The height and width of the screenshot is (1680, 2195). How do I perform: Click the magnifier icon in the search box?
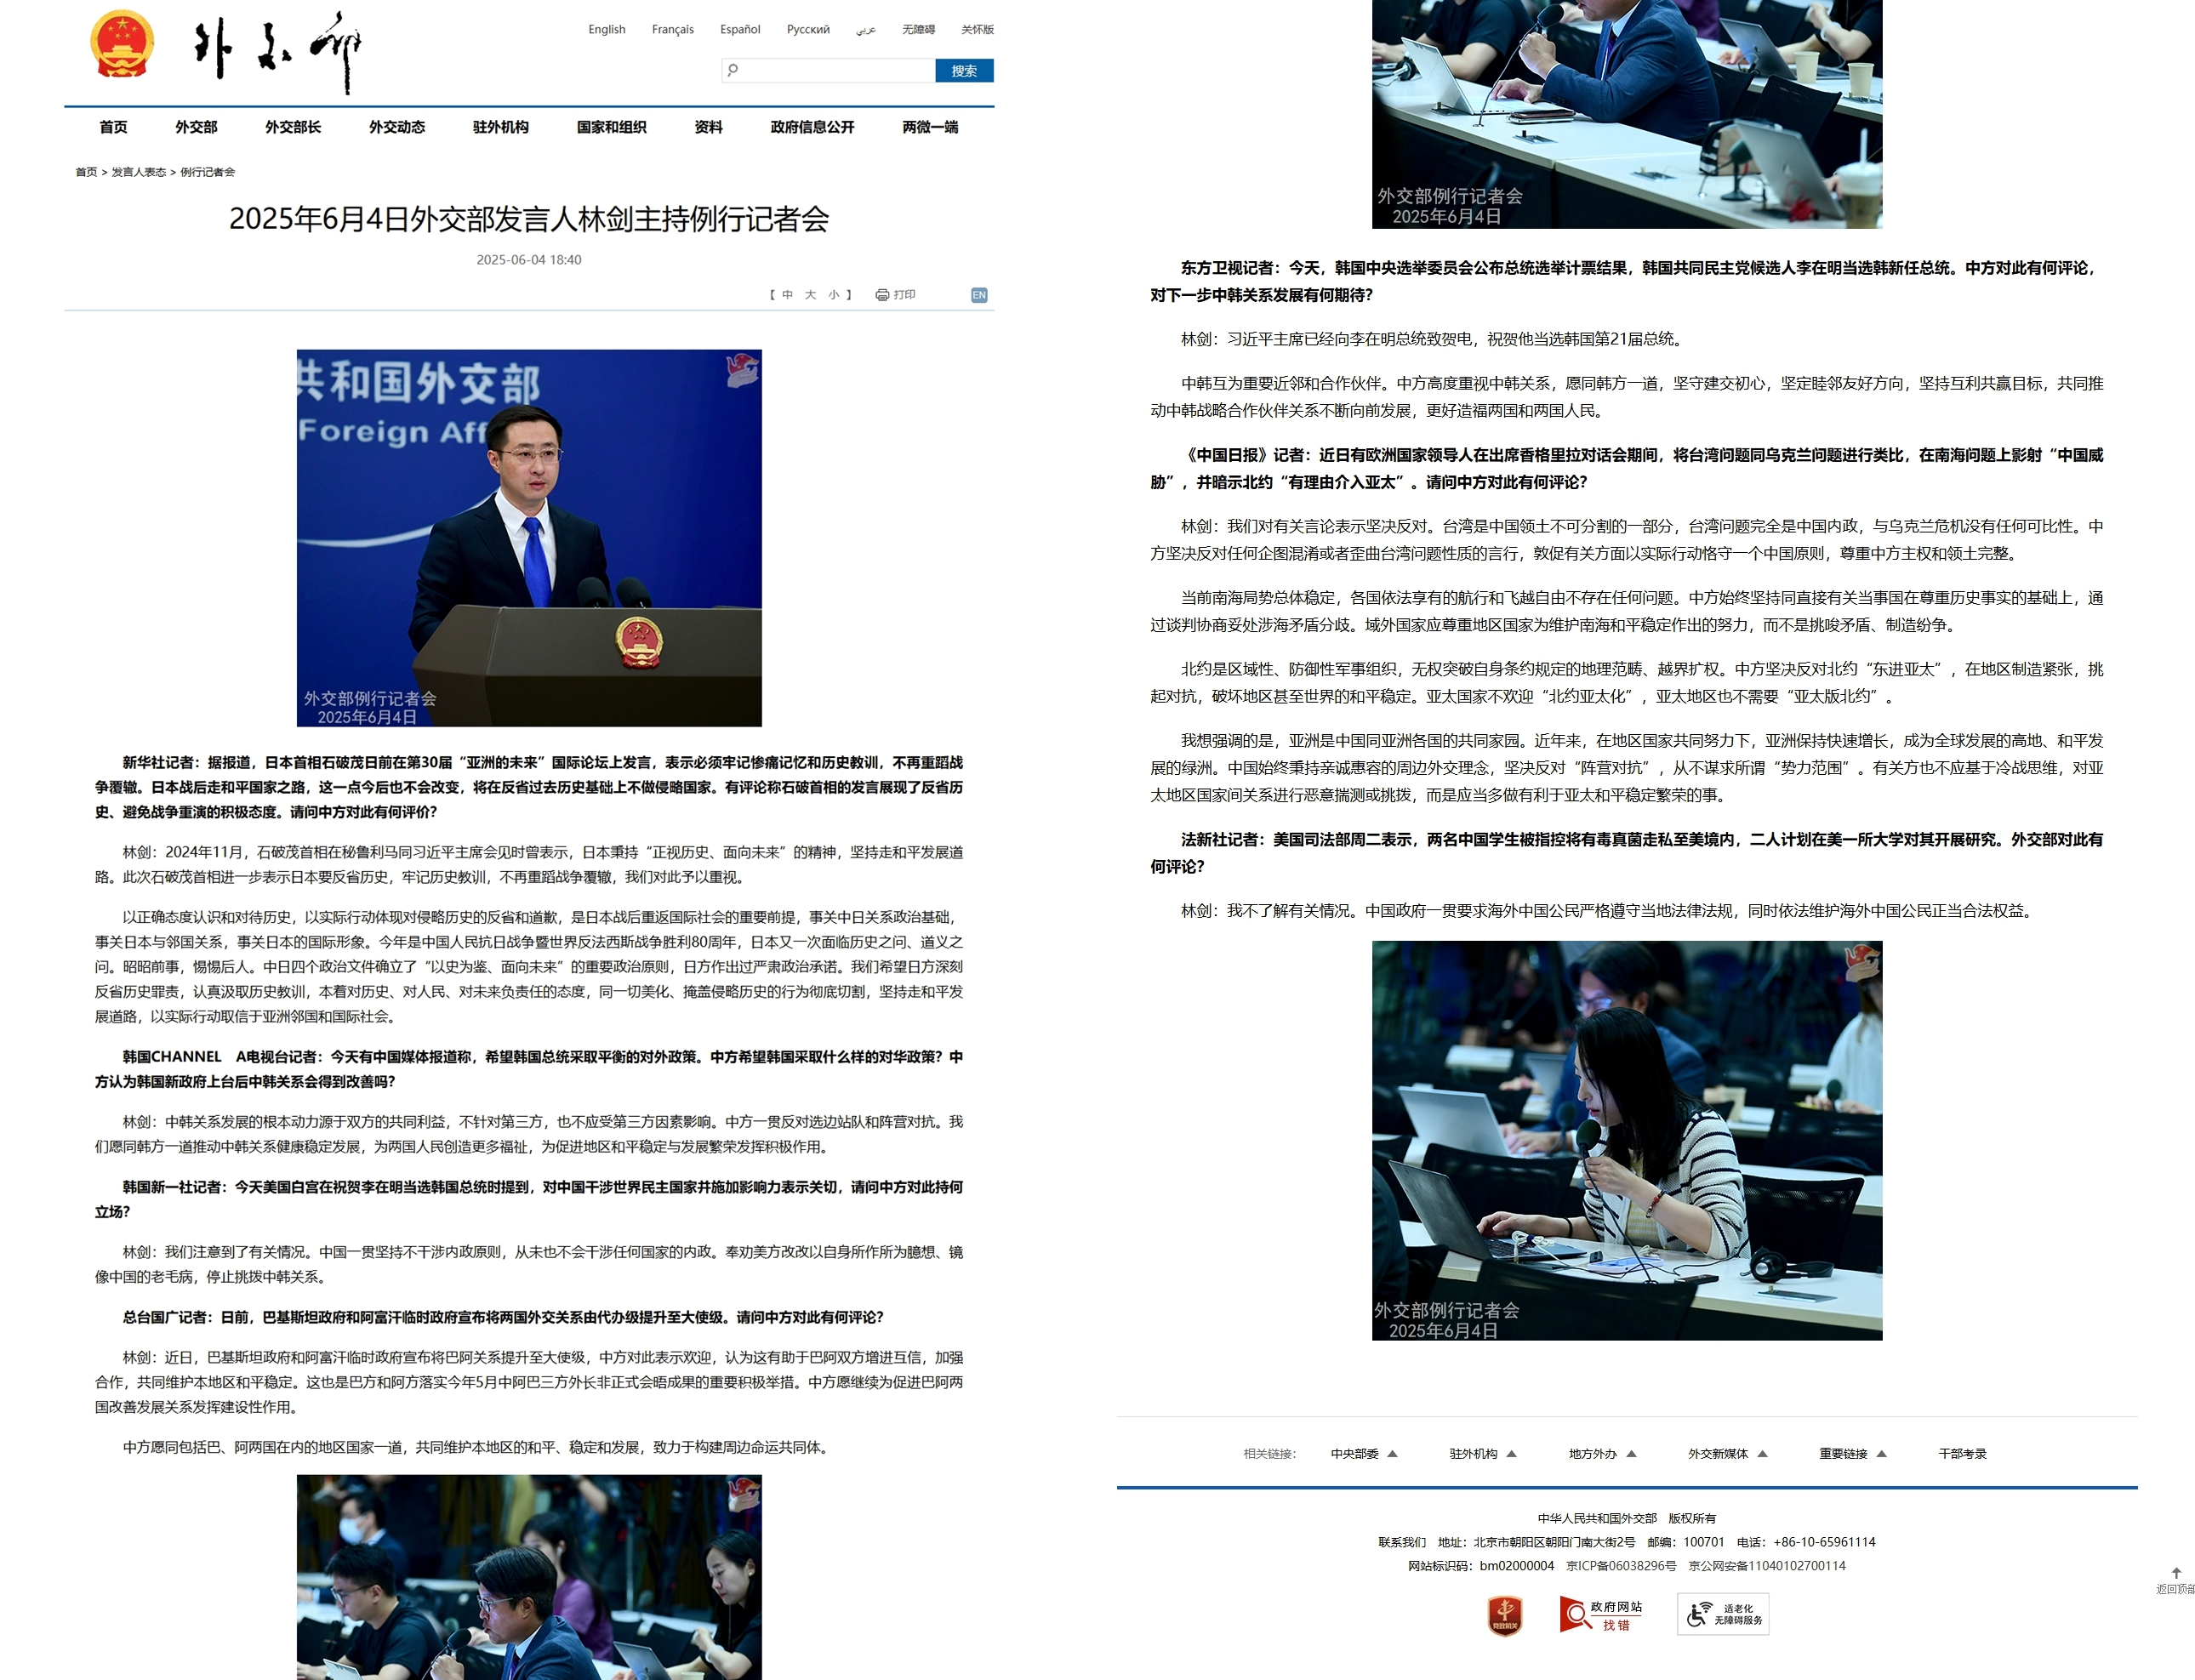[733, 70]
